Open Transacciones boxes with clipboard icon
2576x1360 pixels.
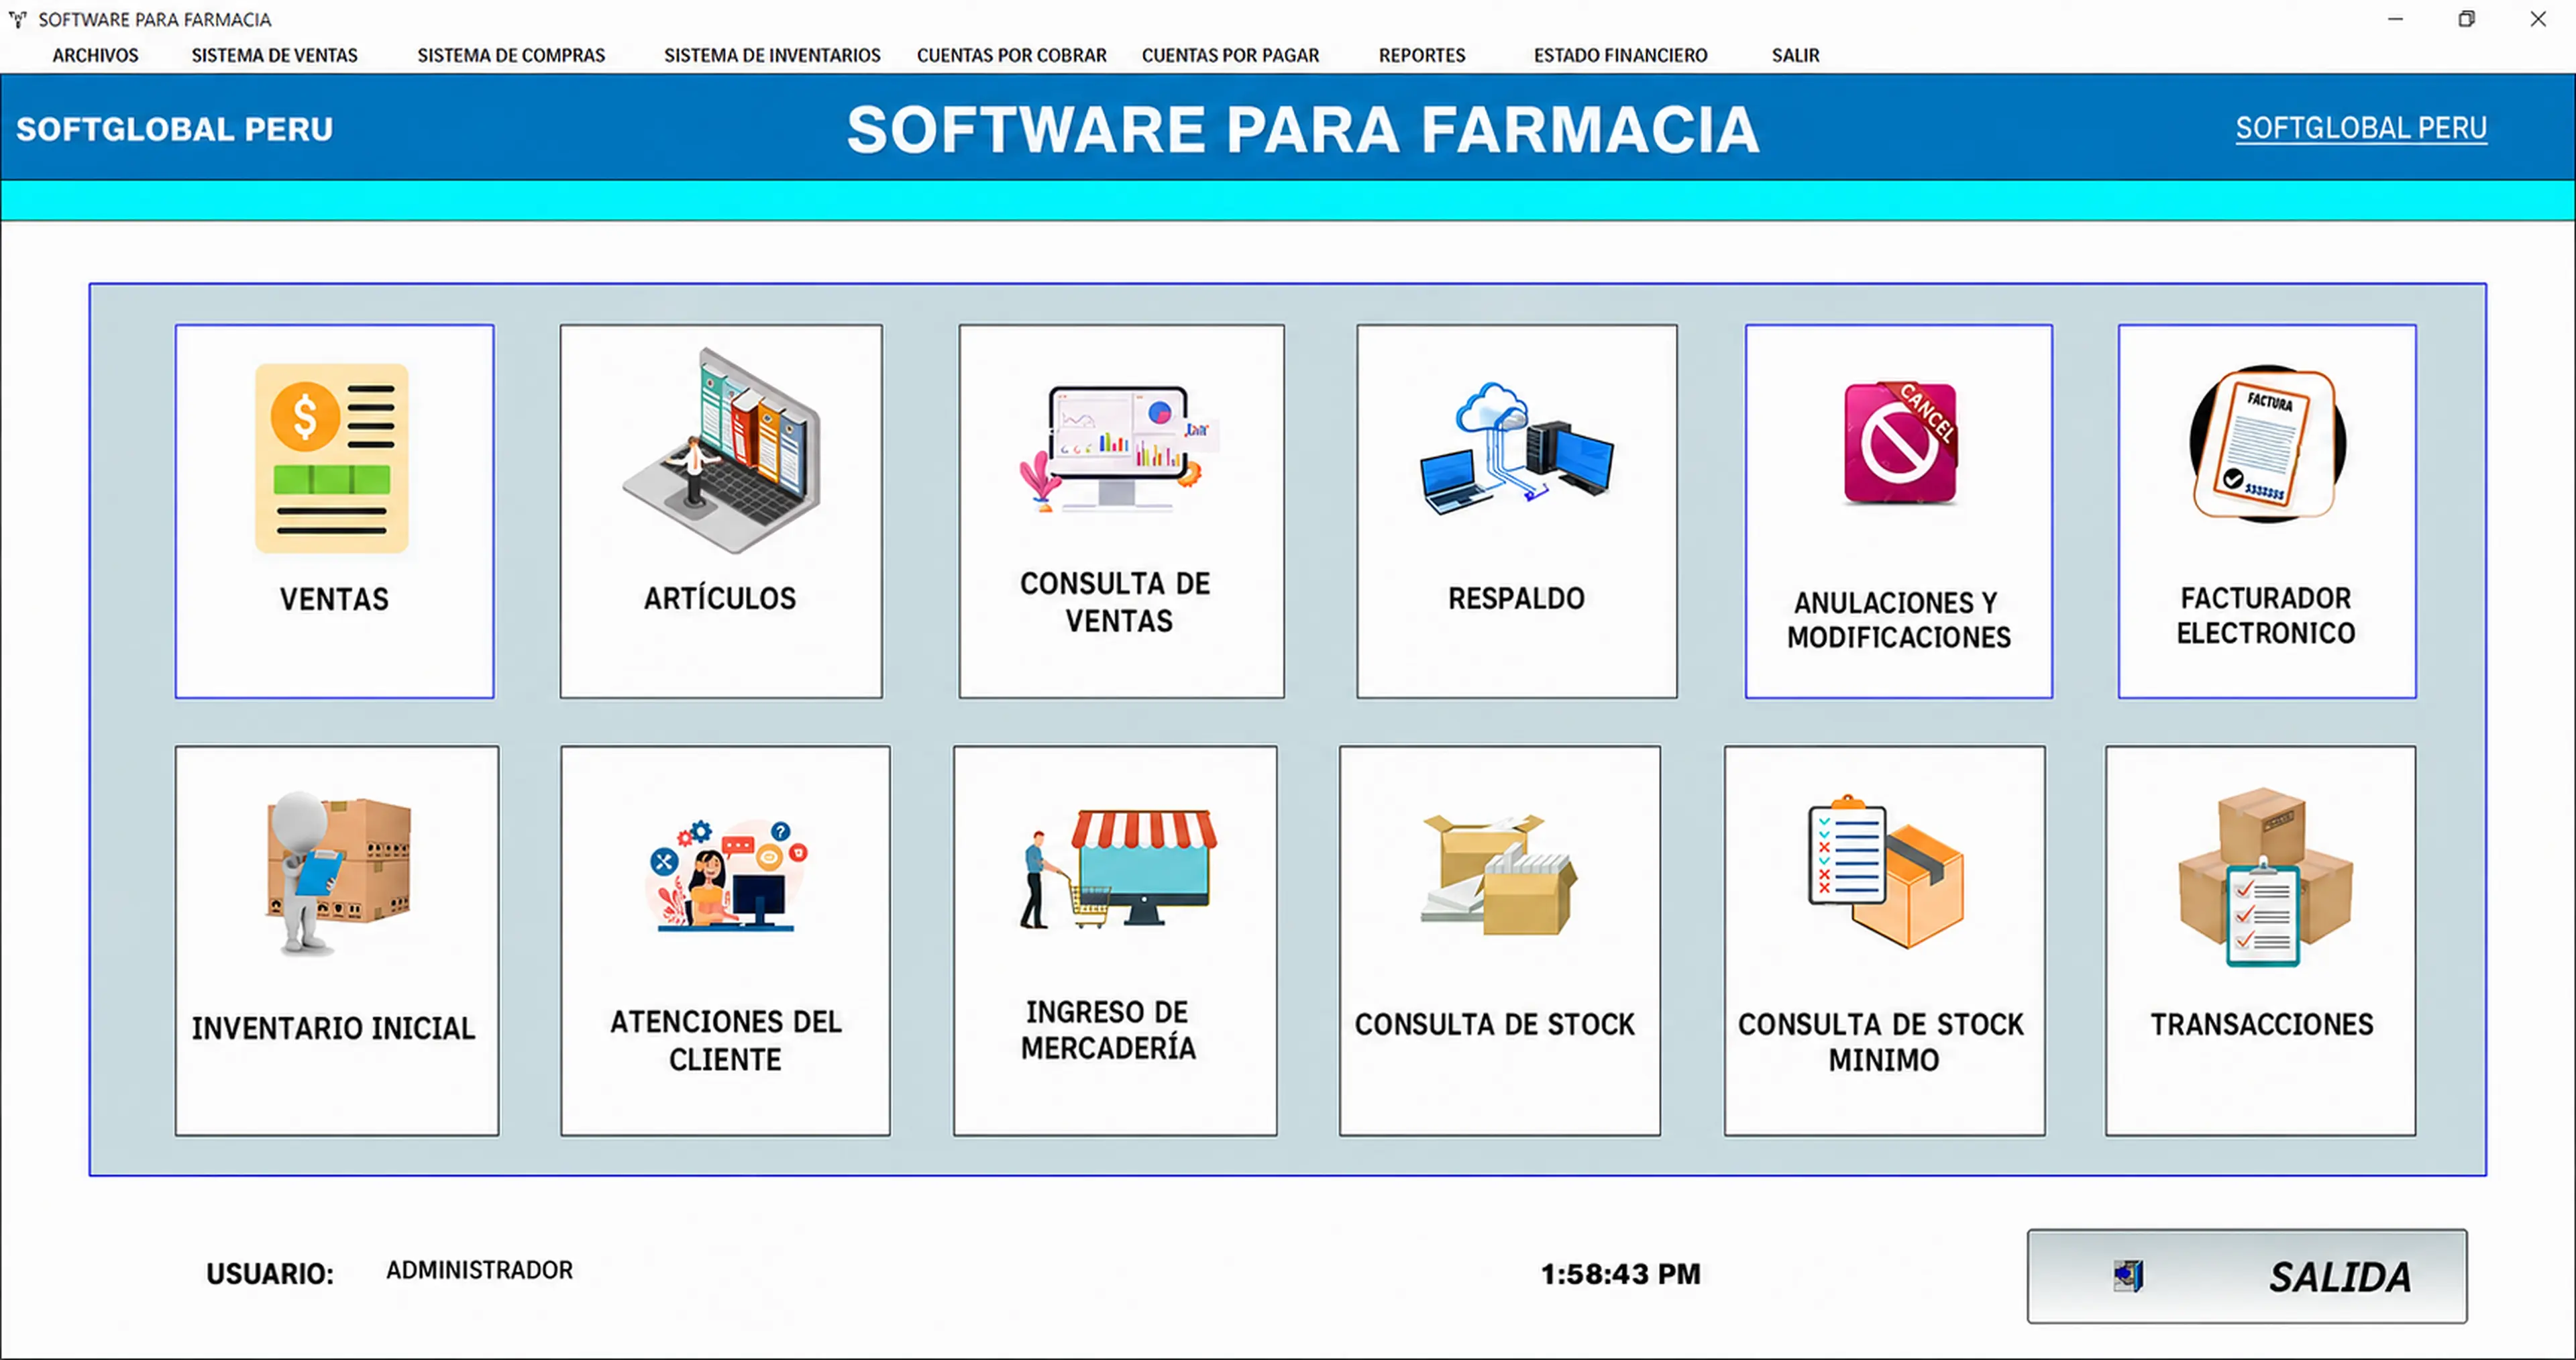tap(2265, 877)
